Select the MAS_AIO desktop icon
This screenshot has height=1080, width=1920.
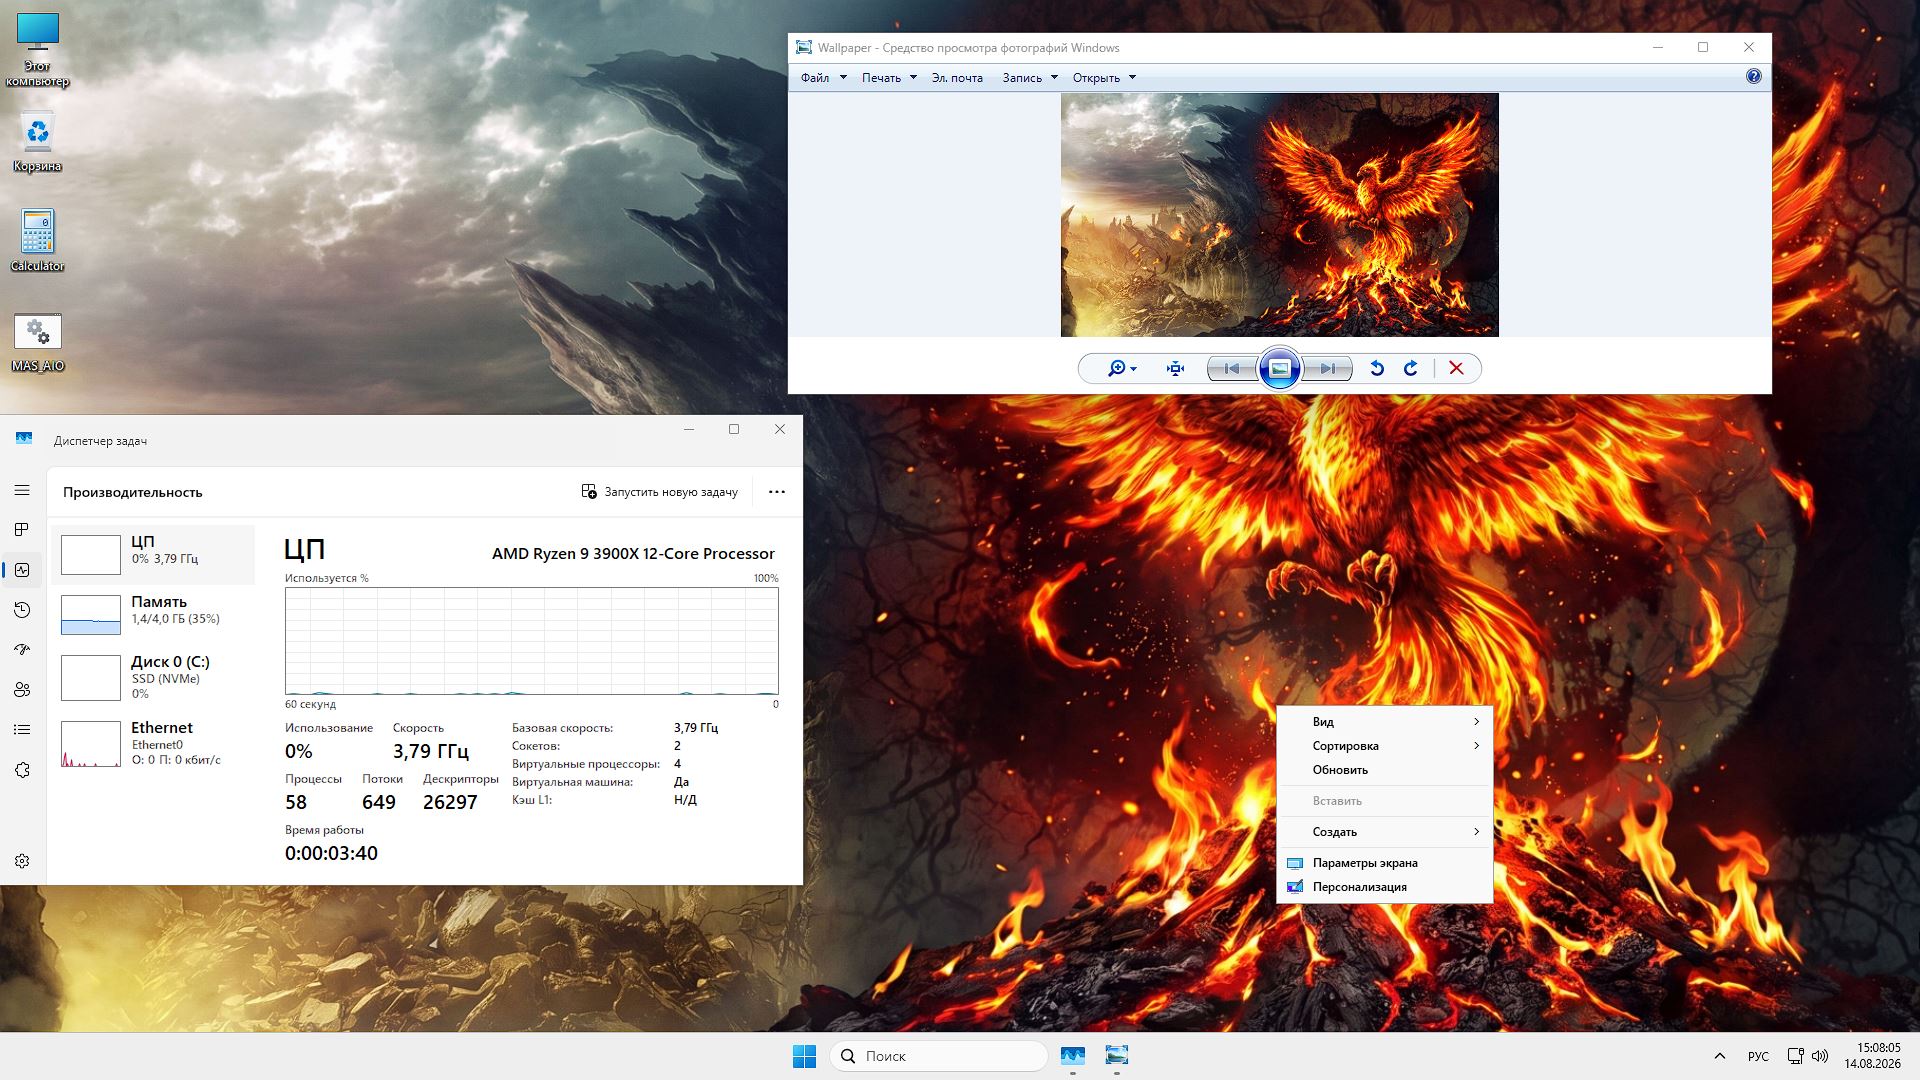click(38, 342)
